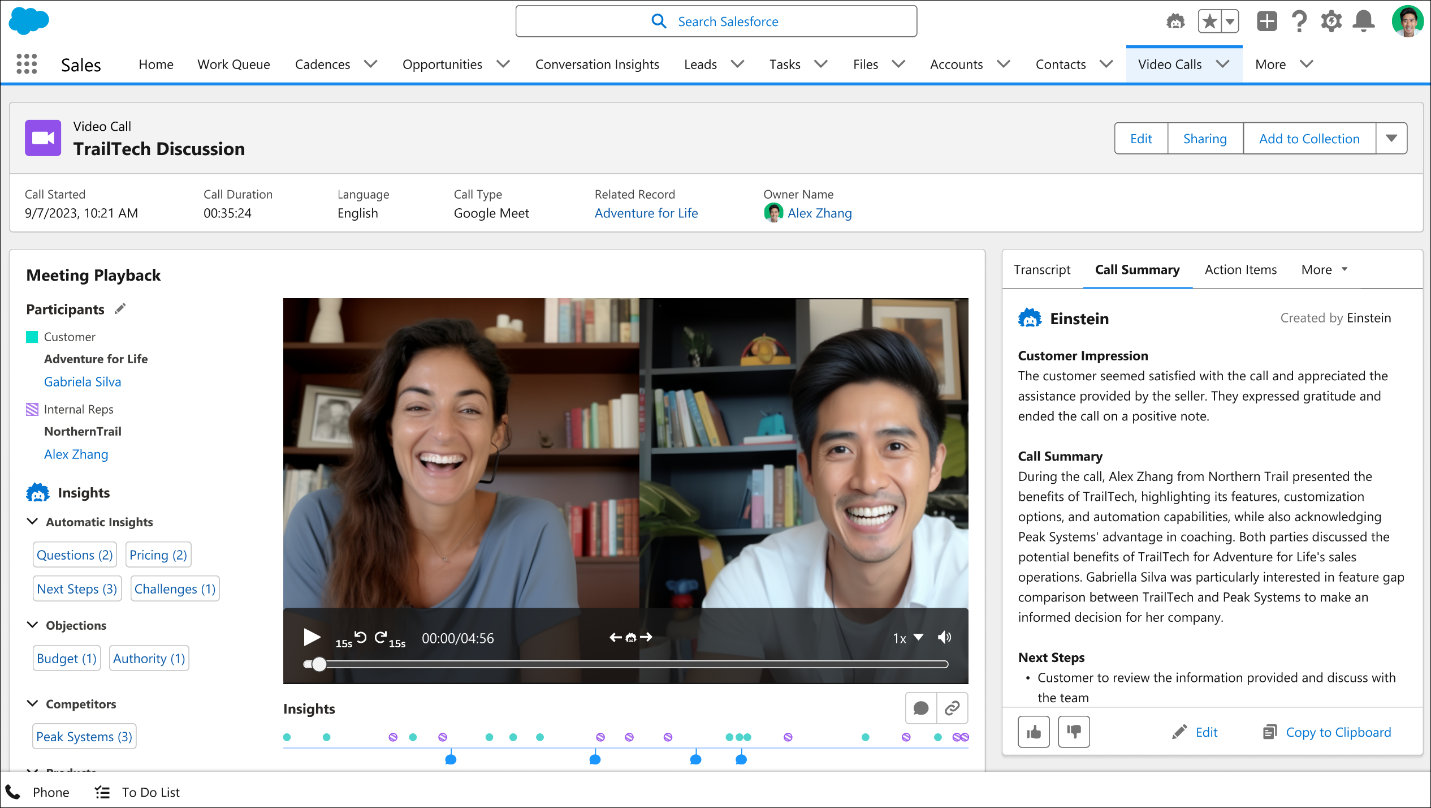This screenshot has height=808, width=1431.
Task: Click the video progress slider handle
Action: (x=319, y=664)
